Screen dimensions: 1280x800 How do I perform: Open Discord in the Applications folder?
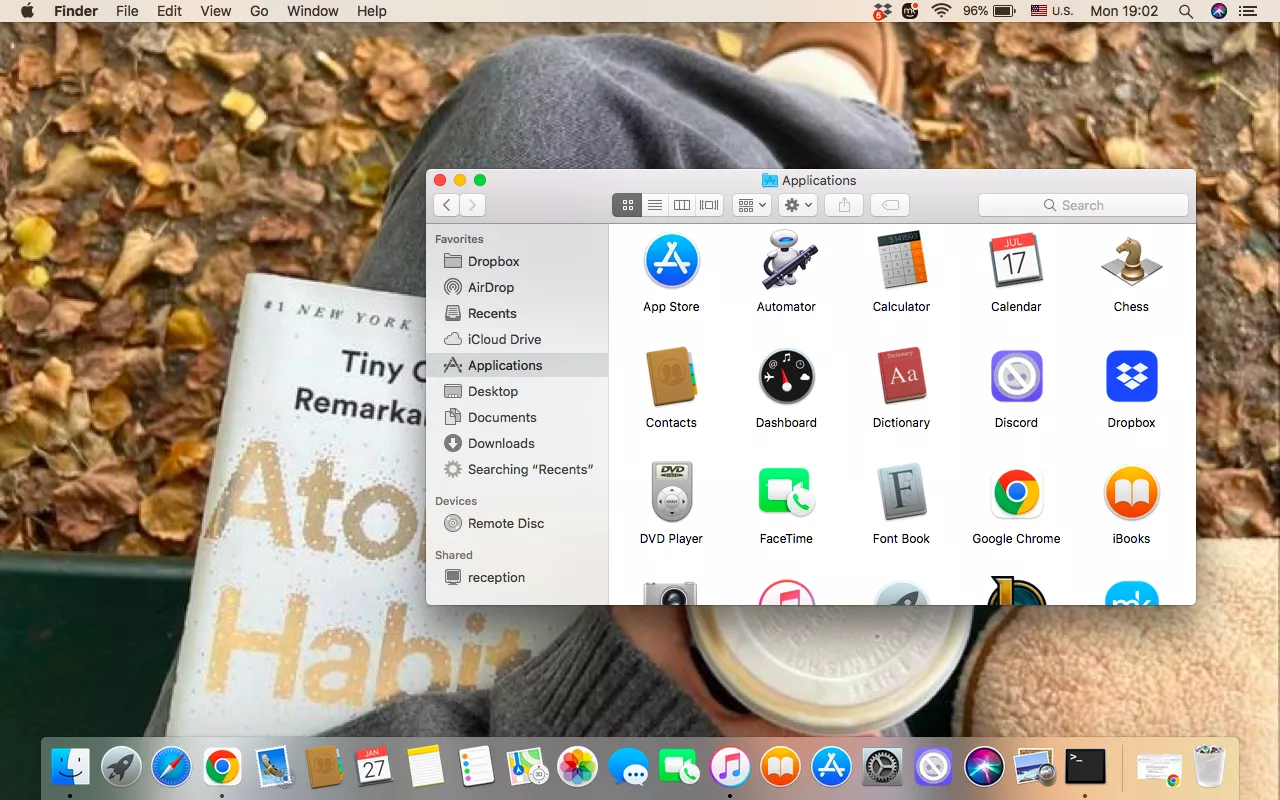(x=1016, y=378)
